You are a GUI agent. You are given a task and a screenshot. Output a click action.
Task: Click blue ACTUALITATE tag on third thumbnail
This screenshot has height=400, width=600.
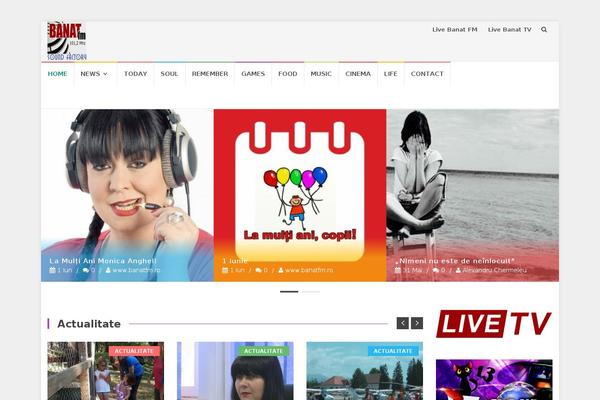coord(393,351)
